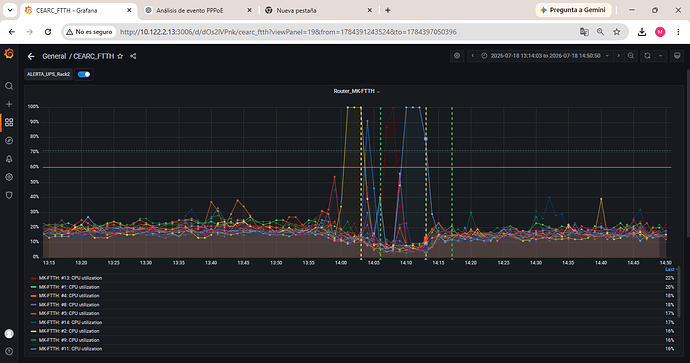
Task: Click the #1 series green color swatch
Action: pyautogui.click(x=33, y=287)
